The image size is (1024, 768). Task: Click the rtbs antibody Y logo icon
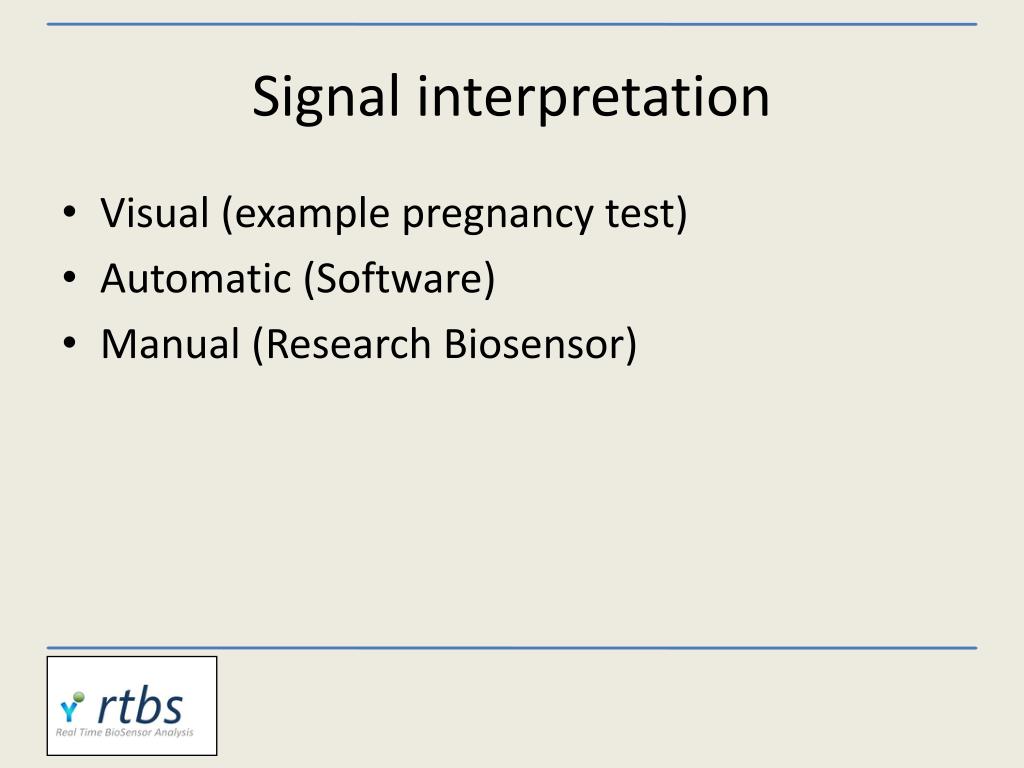point(72,707)
